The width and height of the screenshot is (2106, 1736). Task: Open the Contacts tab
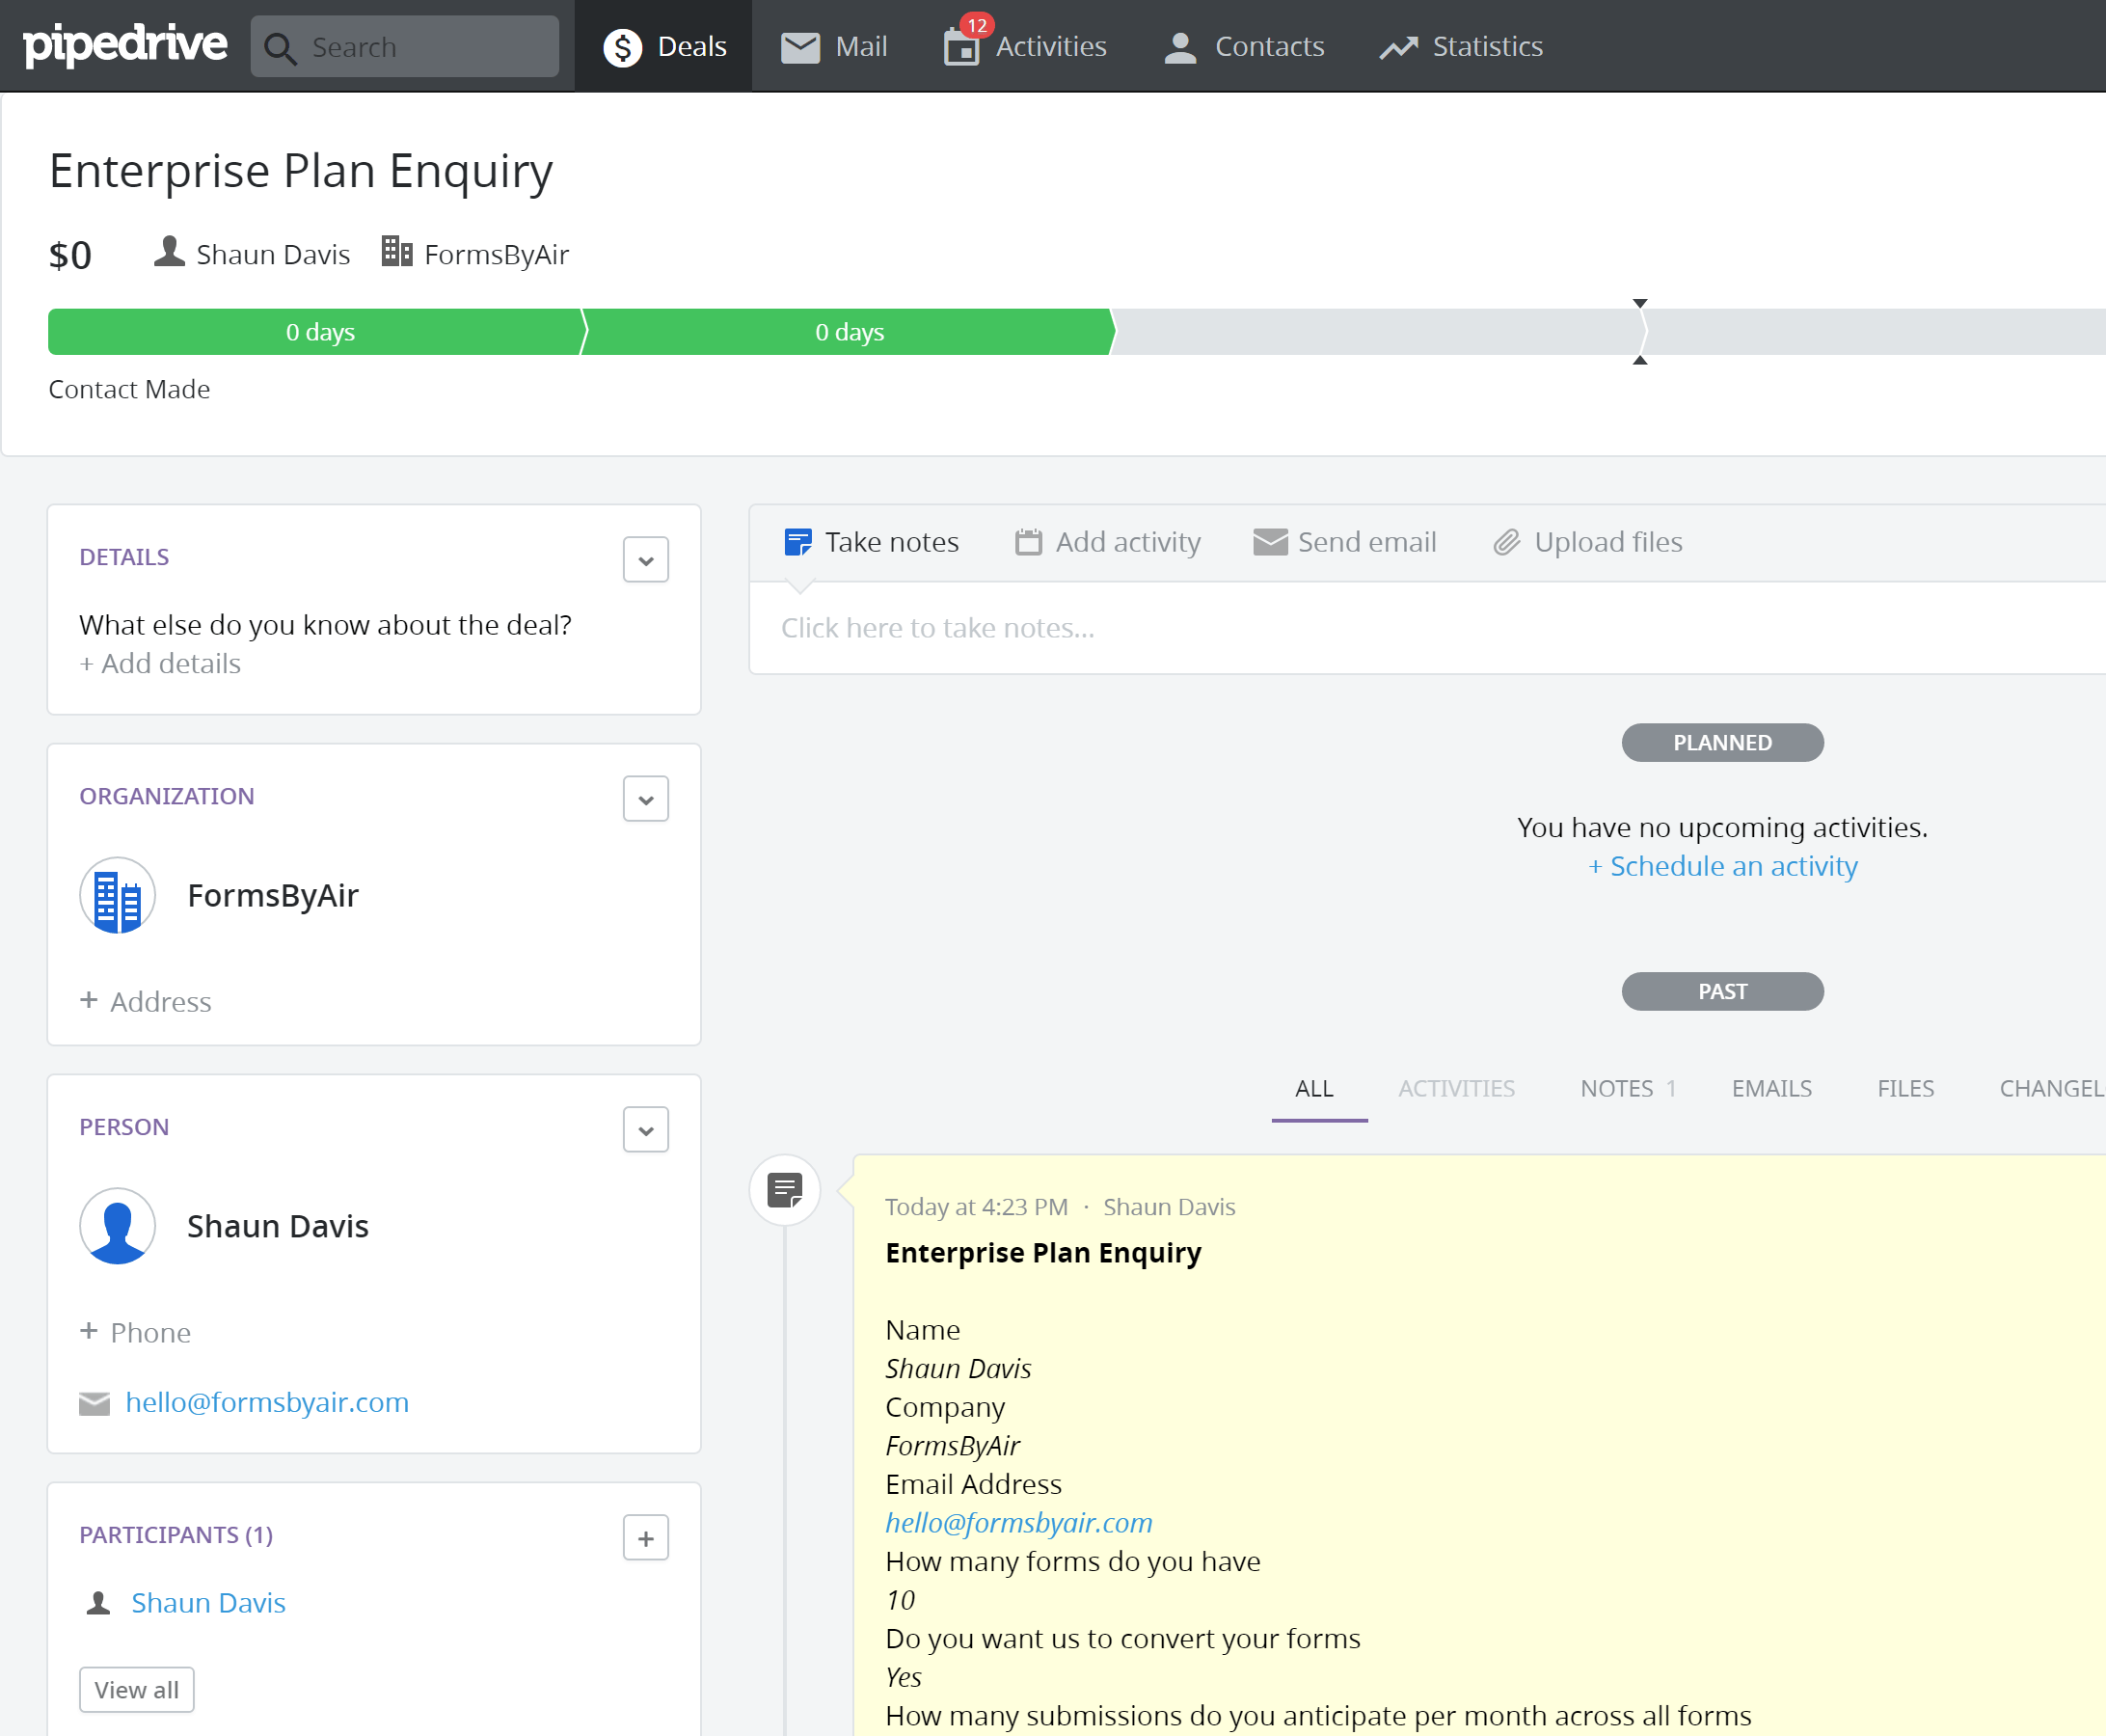click(1244, 46)
